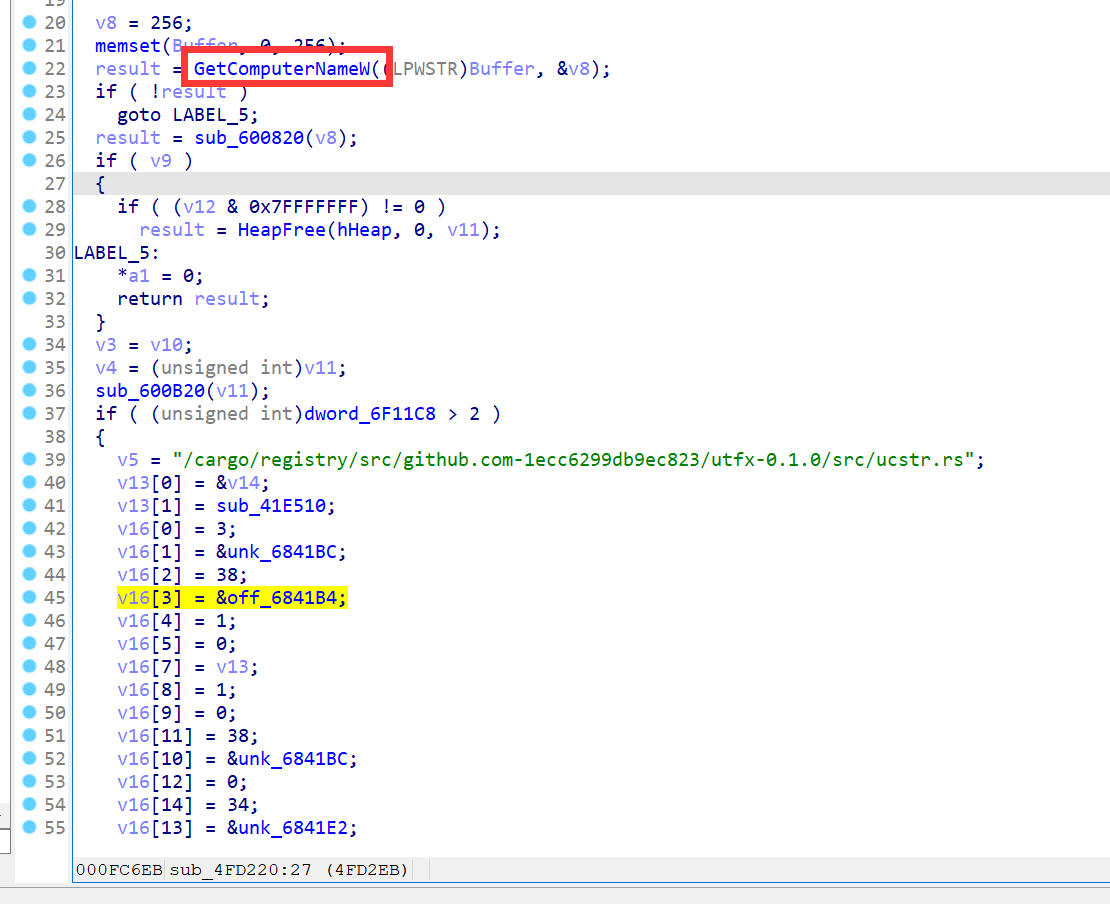Click &unk_6841BC on line 52
The height and width of the screenshot is (904, 1110).
(x=287, y=759)
